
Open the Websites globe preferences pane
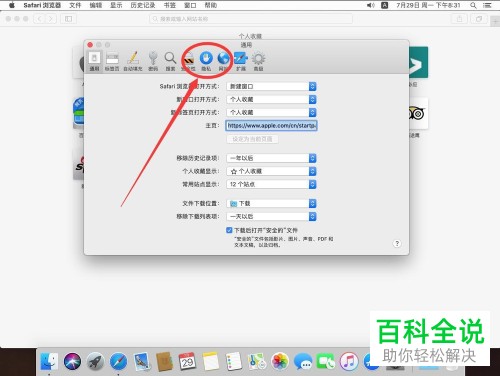[223, 62]
